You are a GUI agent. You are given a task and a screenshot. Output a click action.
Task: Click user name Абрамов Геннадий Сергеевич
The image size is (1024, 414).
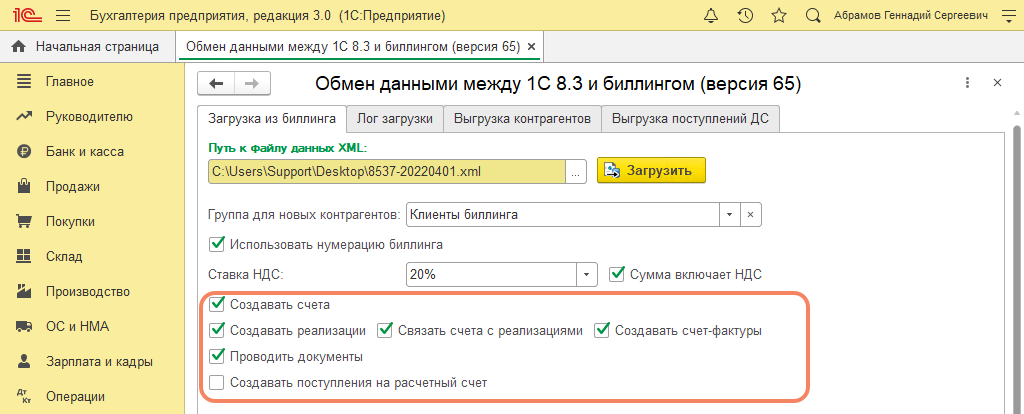point(910,15)
